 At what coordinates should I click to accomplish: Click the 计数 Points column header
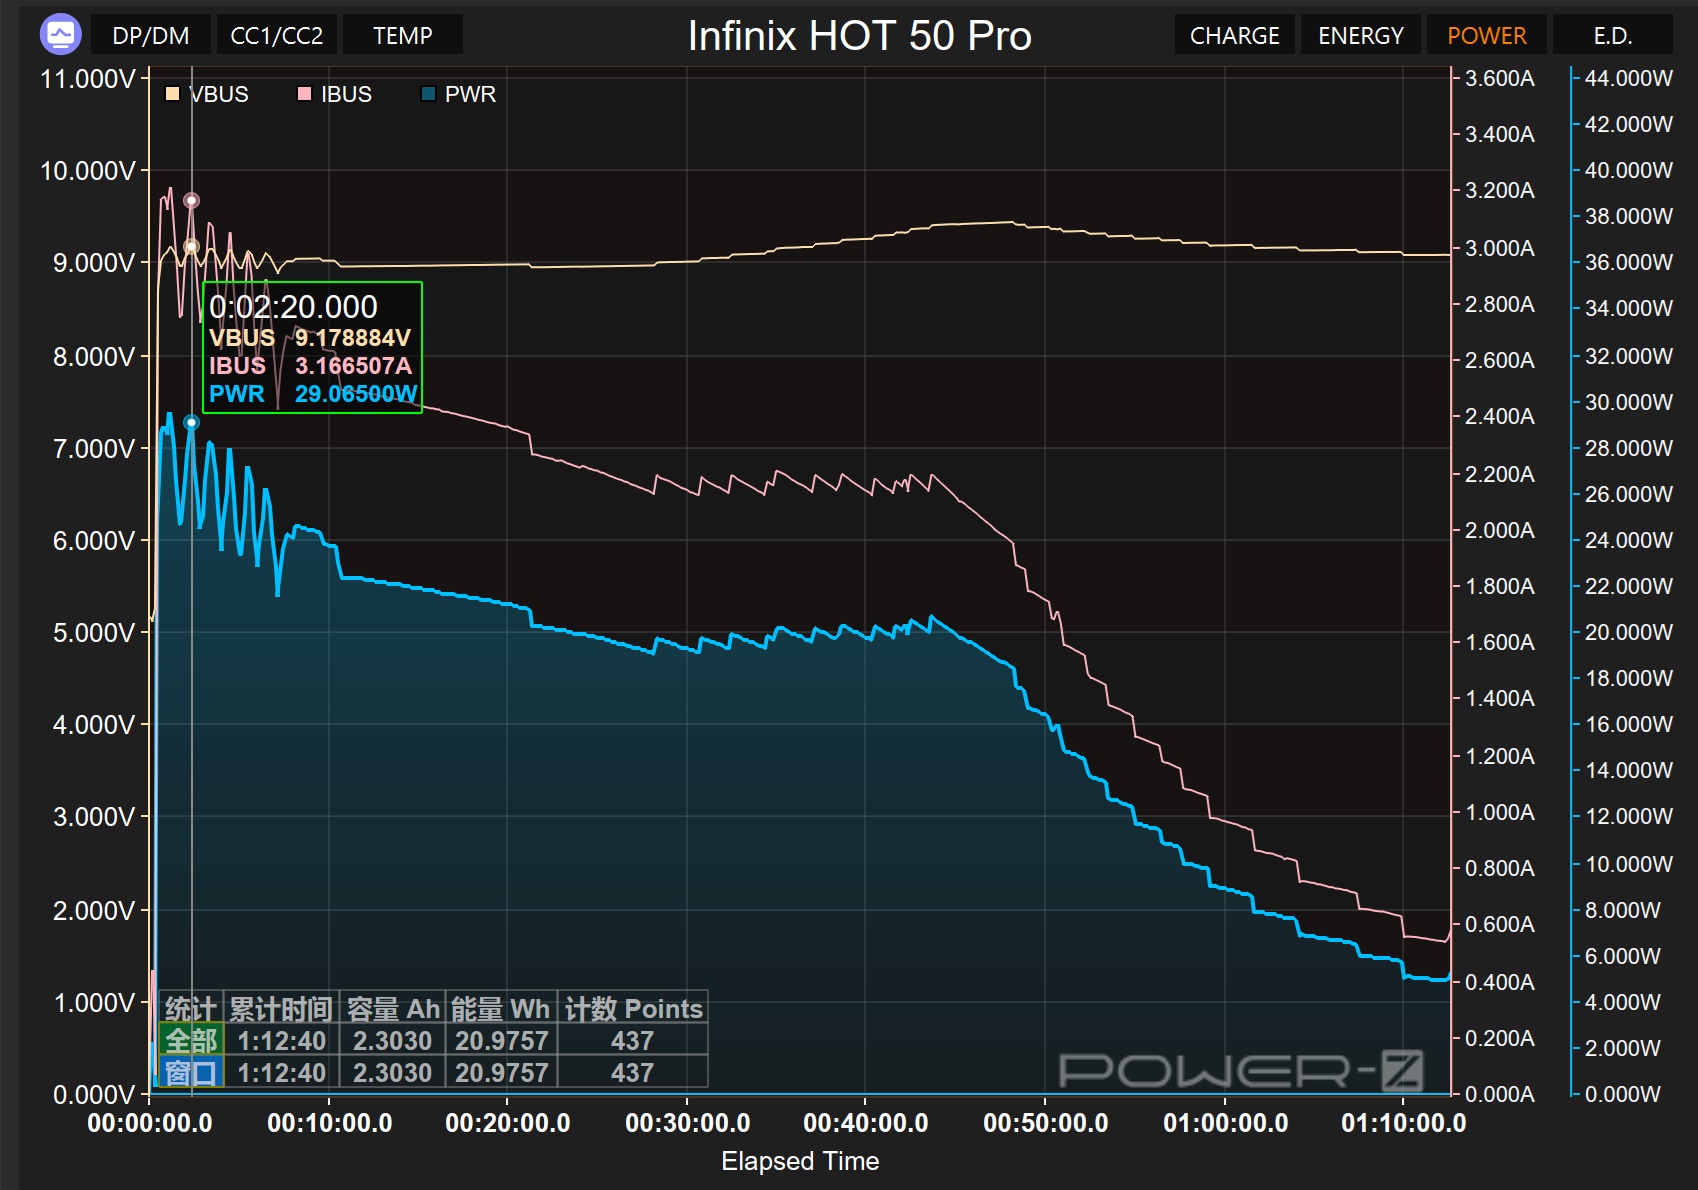point(634,1009)
